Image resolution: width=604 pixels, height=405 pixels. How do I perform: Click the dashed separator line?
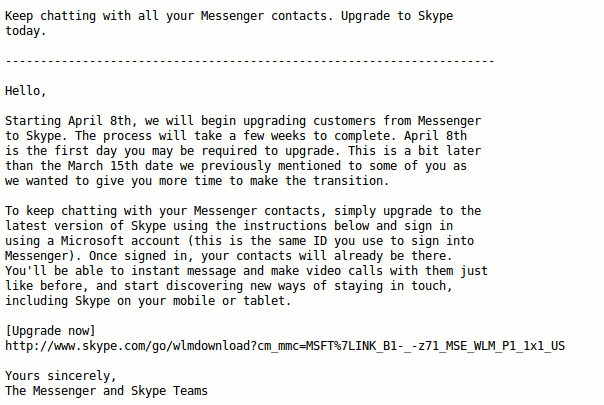(250, 61)
